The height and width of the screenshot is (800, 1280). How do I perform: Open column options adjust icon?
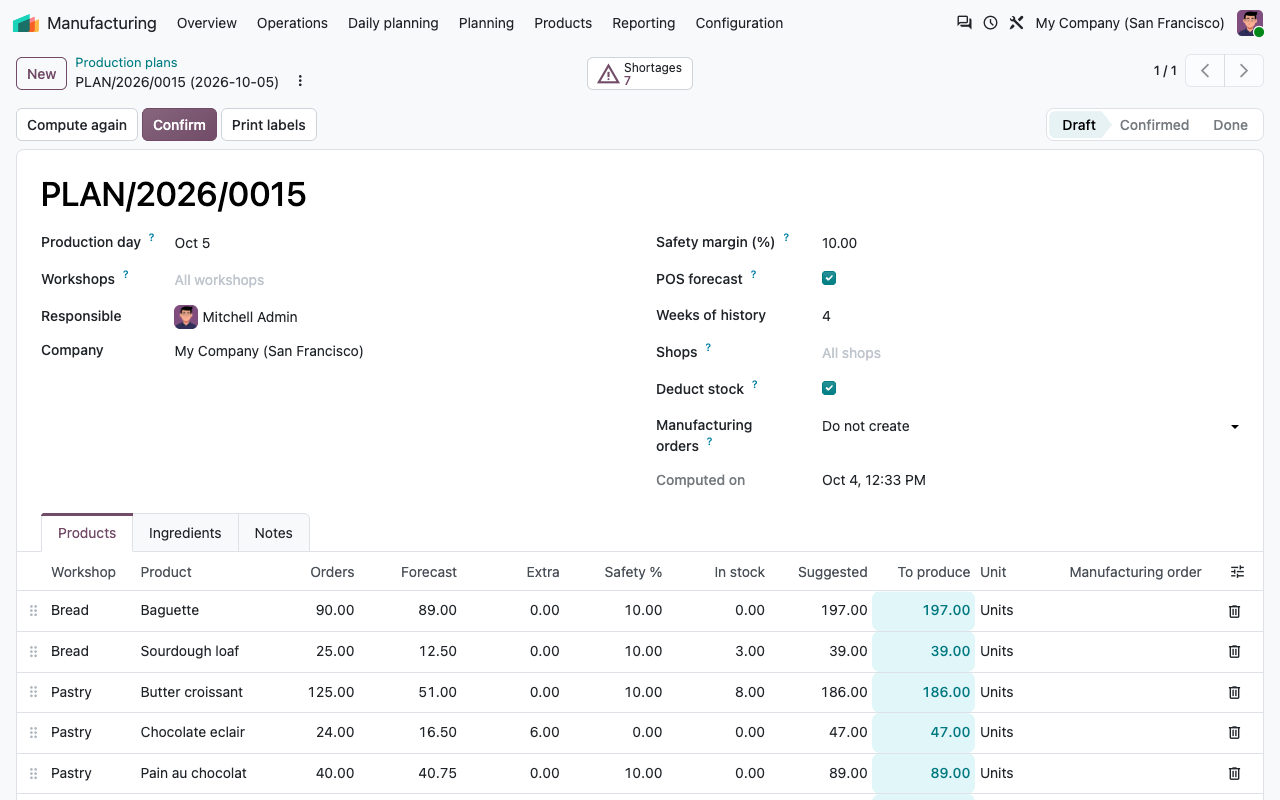(1237, 572)
